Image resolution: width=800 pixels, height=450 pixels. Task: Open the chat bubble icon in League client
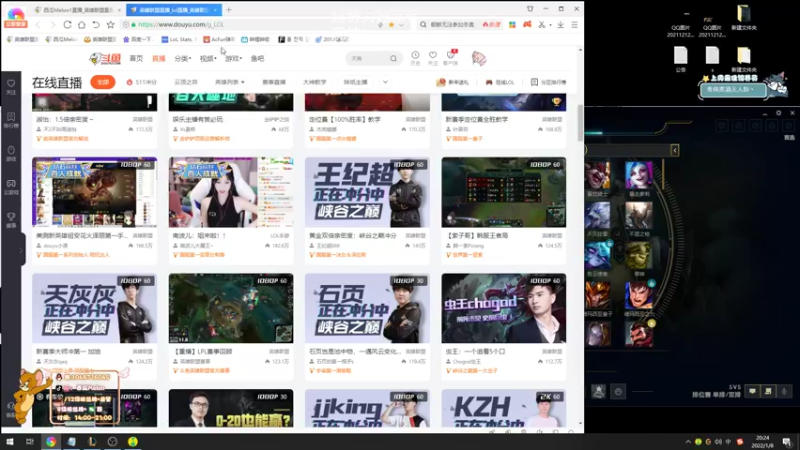(753, 391)
